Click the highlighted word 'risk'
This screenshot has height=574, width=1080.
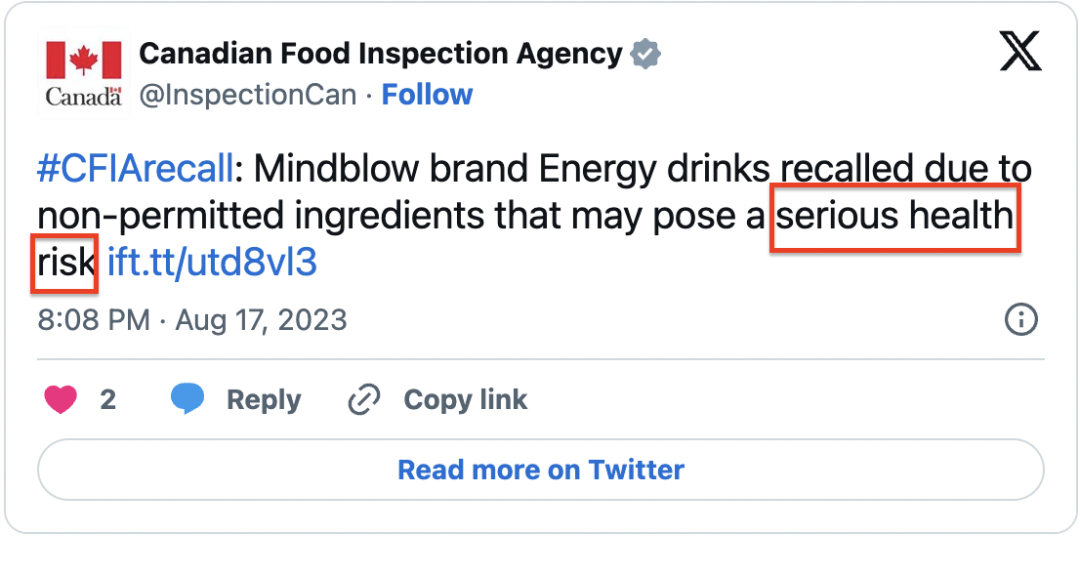coord(65,262)
